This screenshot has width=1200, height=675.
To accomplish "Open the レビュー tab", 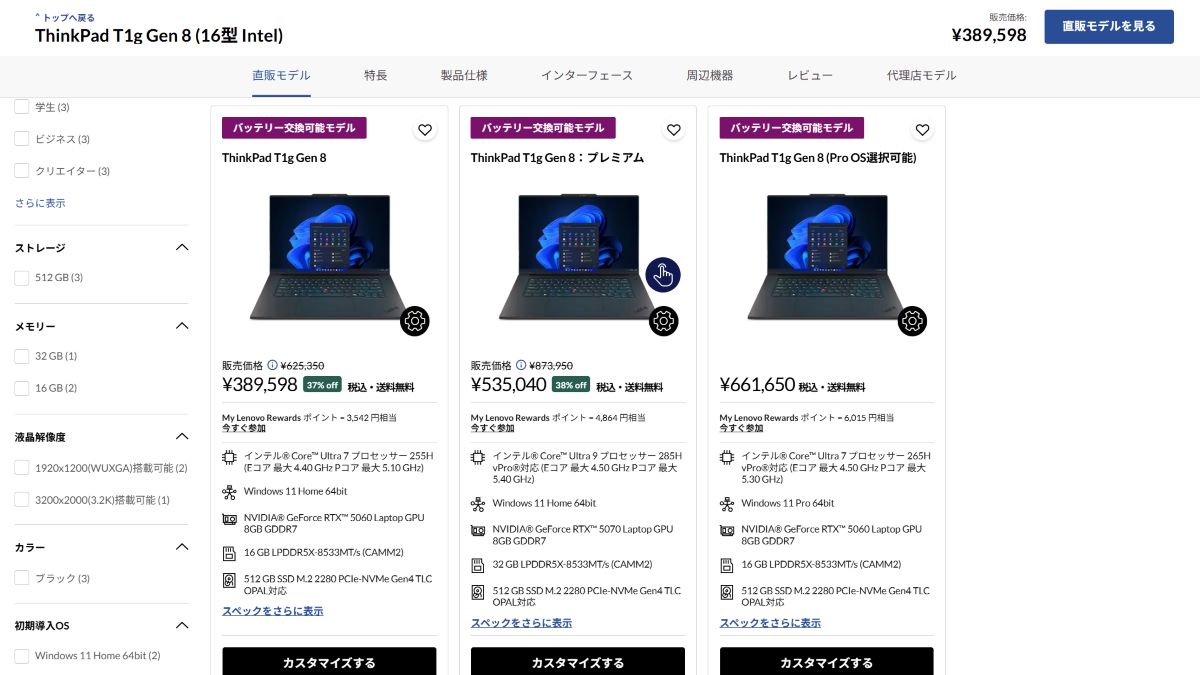I will pyautogui.click(x=810, y=76).
